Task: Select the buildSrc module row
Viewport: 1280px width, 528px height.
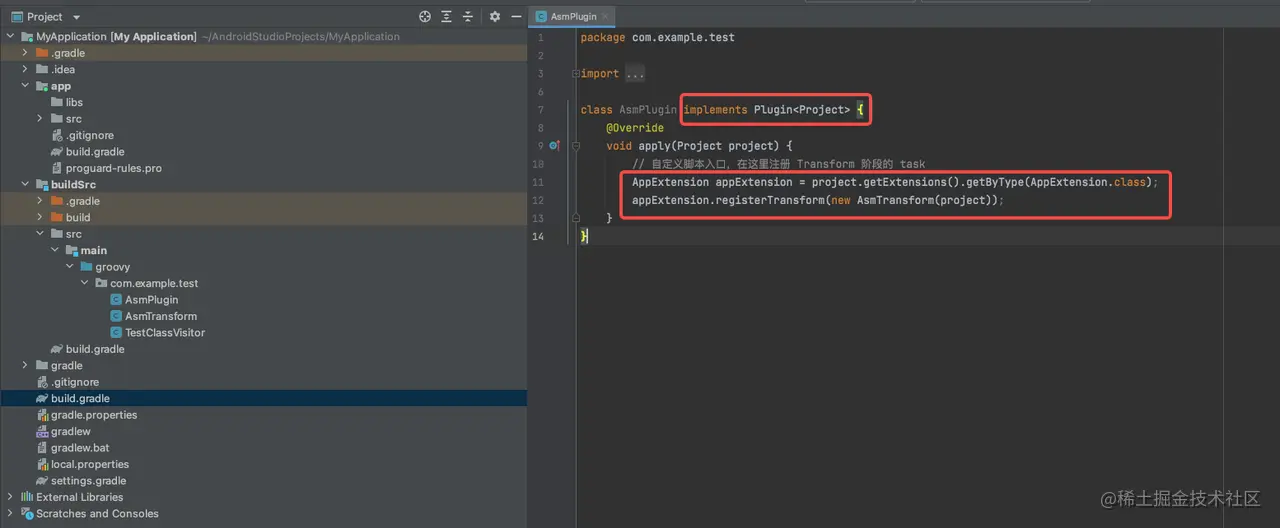Action: tap(263, 185)
